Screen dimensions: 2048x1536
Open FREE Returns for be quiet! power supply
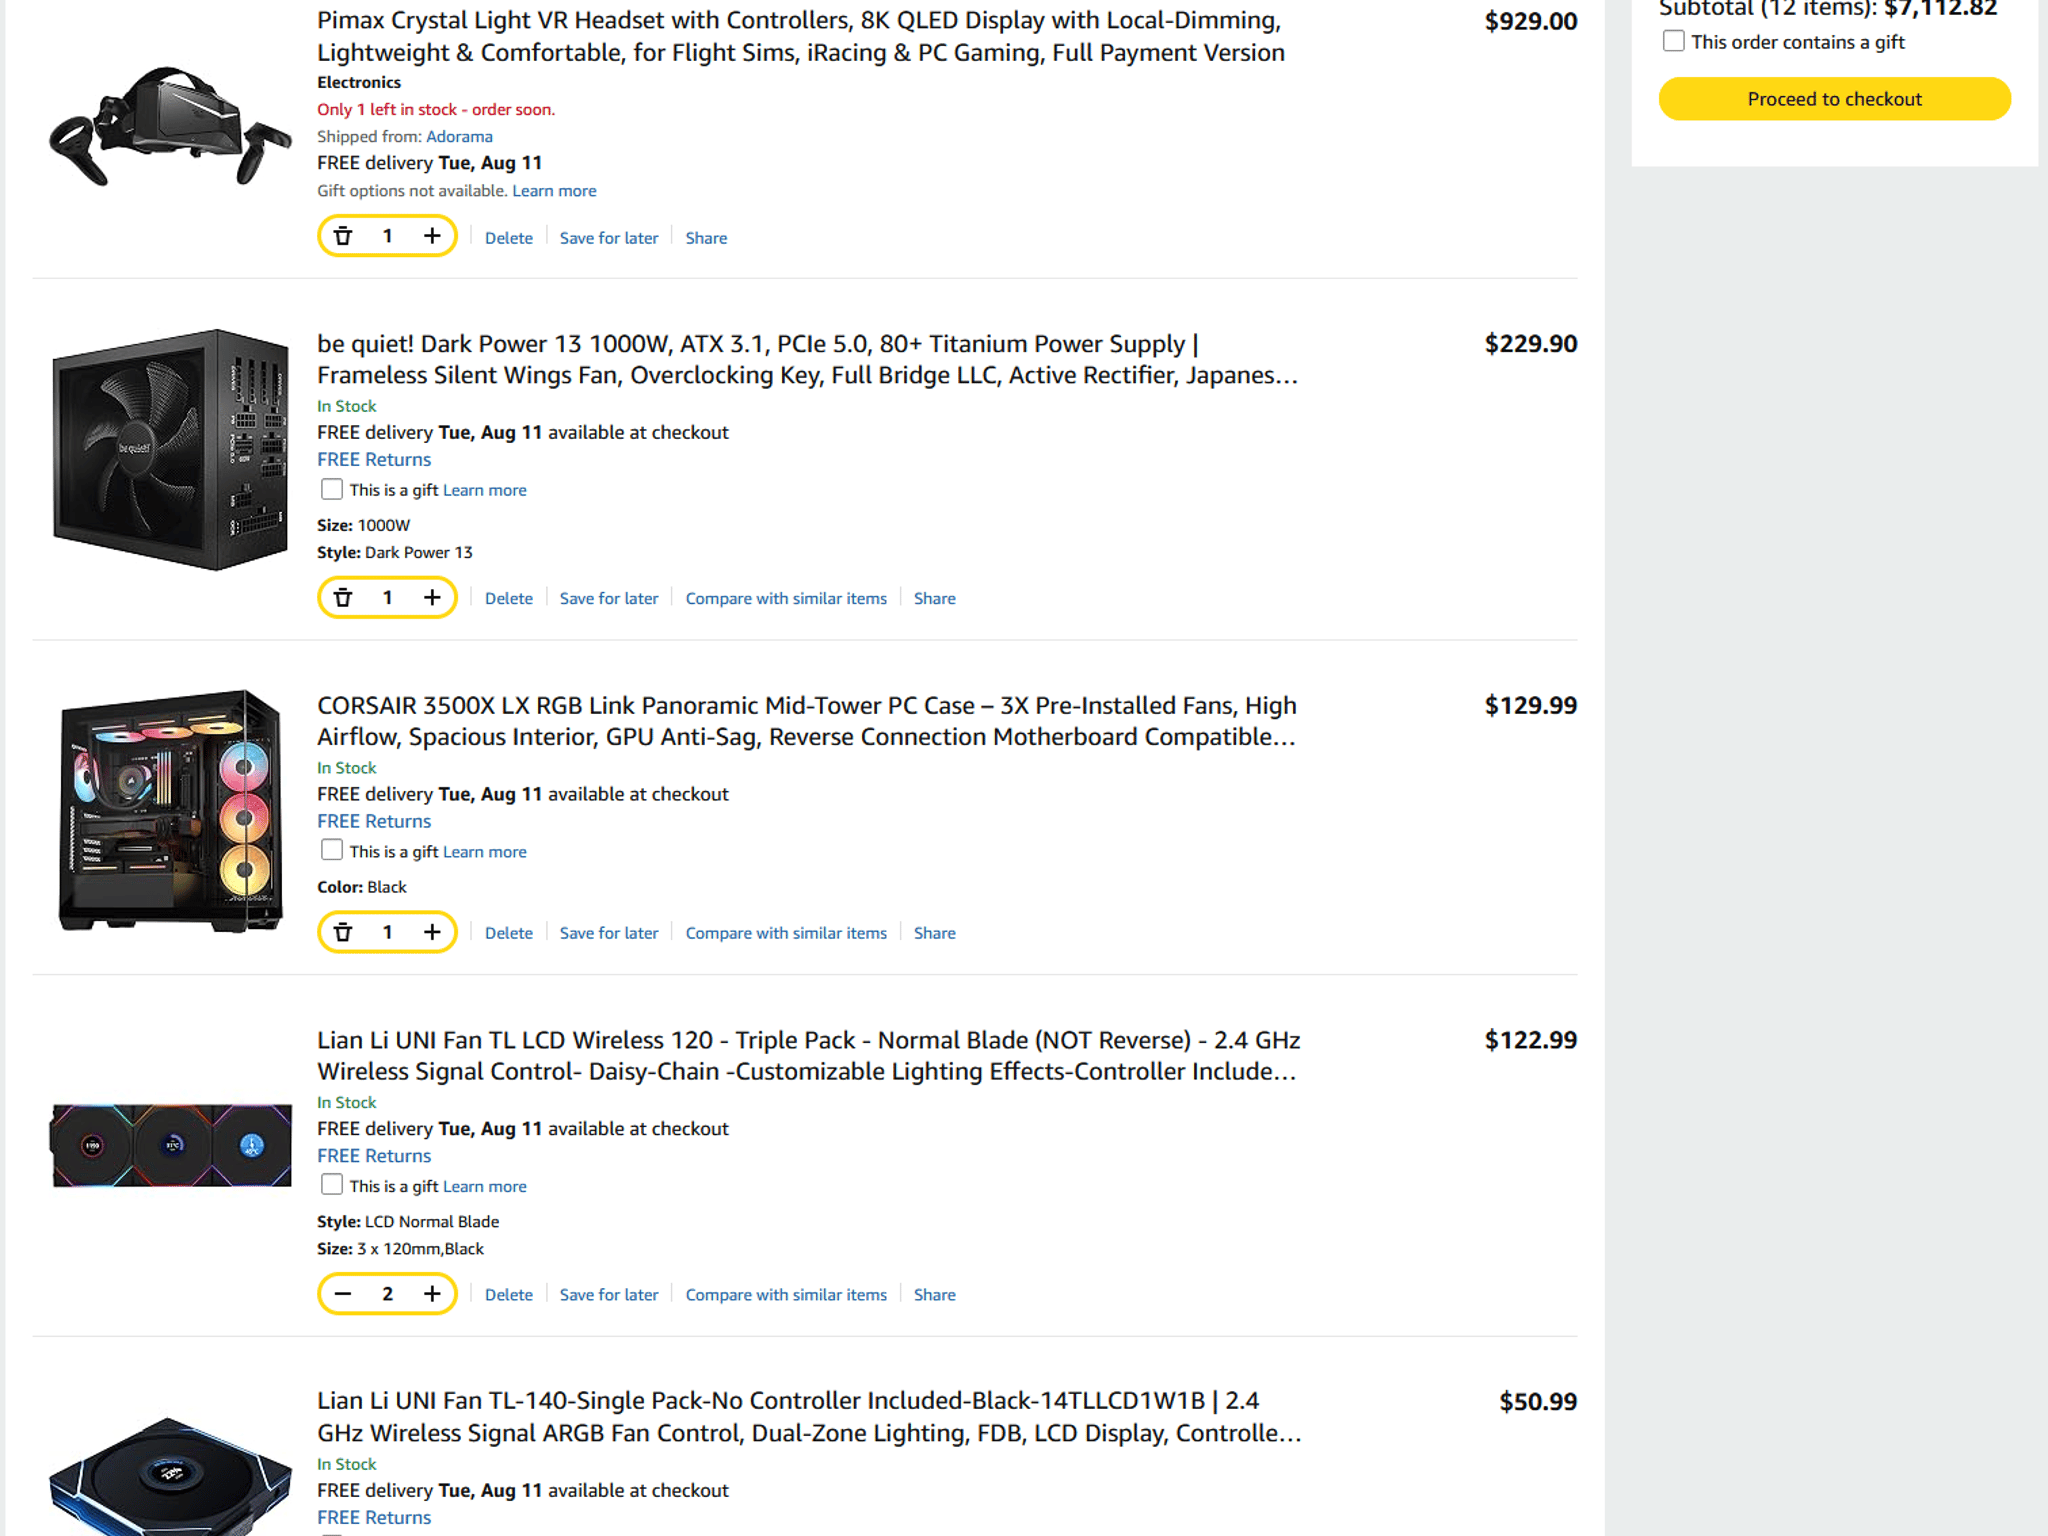(x=374, y=460)
